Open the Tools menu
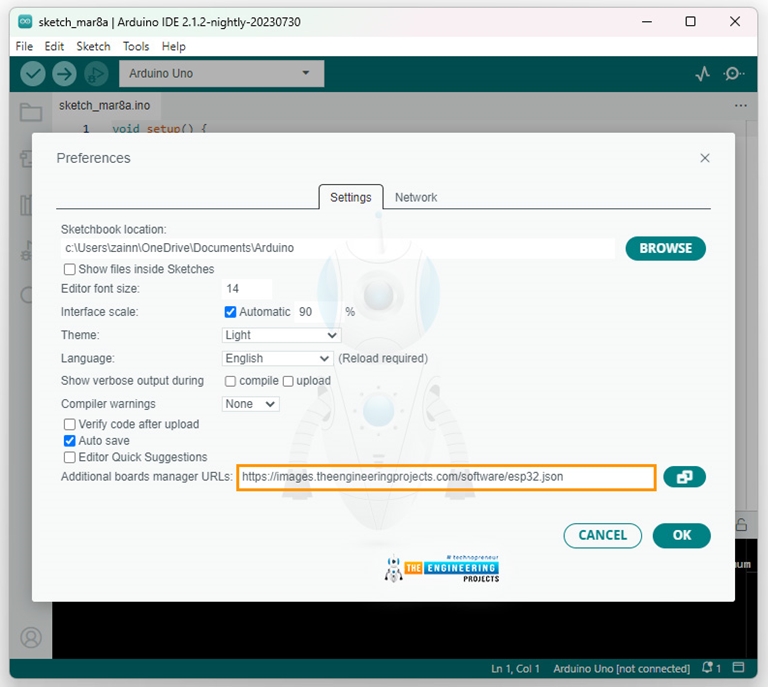Viewport: 768px width, 687px height. pyautogui.click(x=136, y=47)
